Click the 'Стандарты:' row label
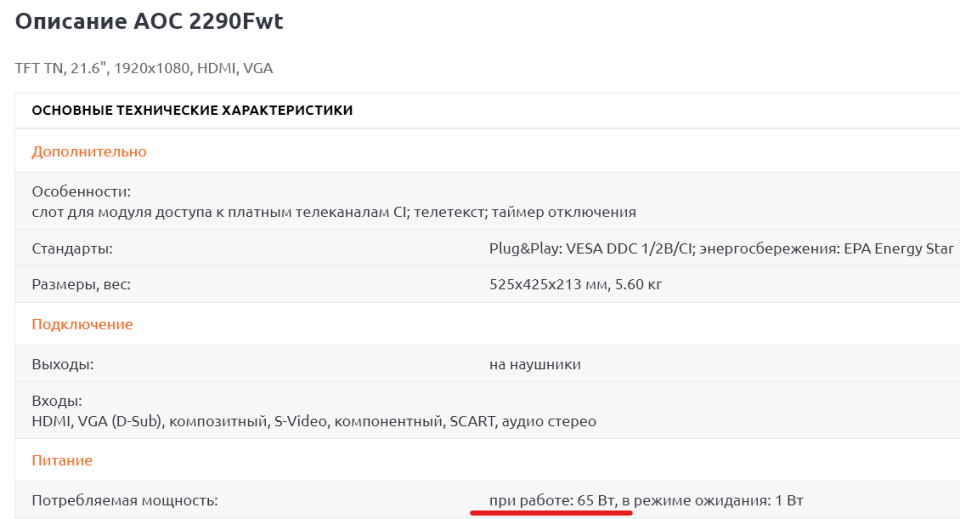960x519 pixels. (x=72, y=249)
